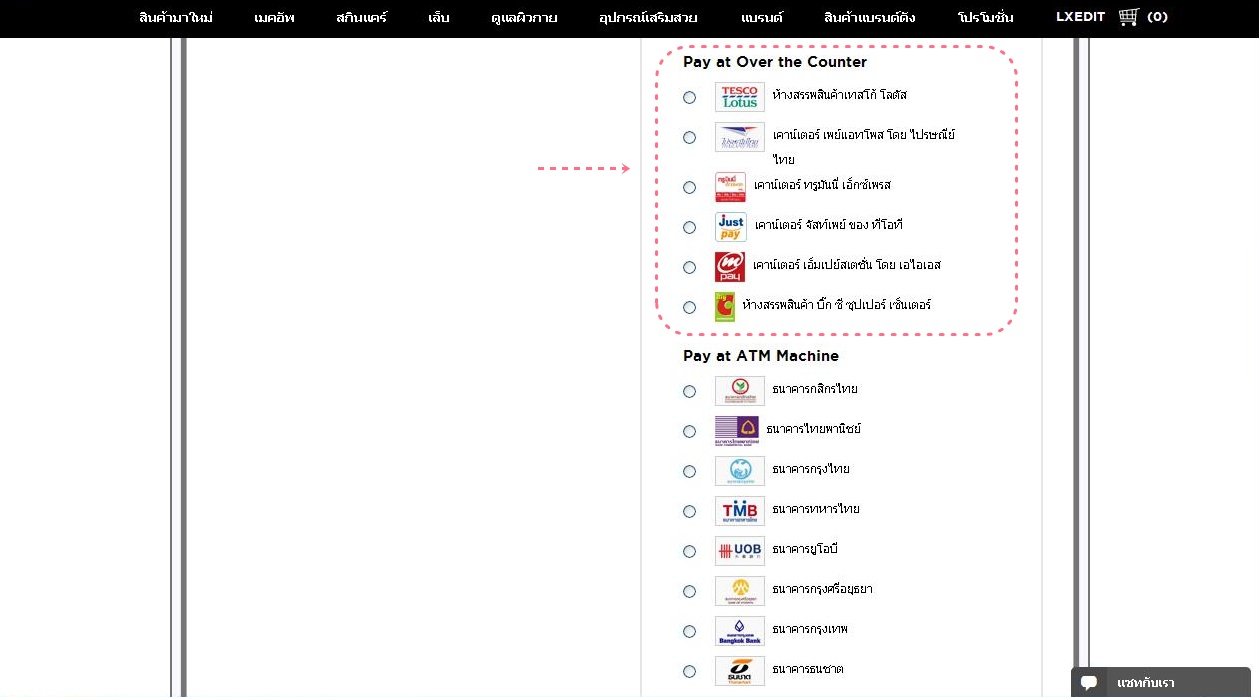Open the สินค้ามาใหม่ menu
Viewport: 1259px width, 697px height.
[x=176, y=18]
